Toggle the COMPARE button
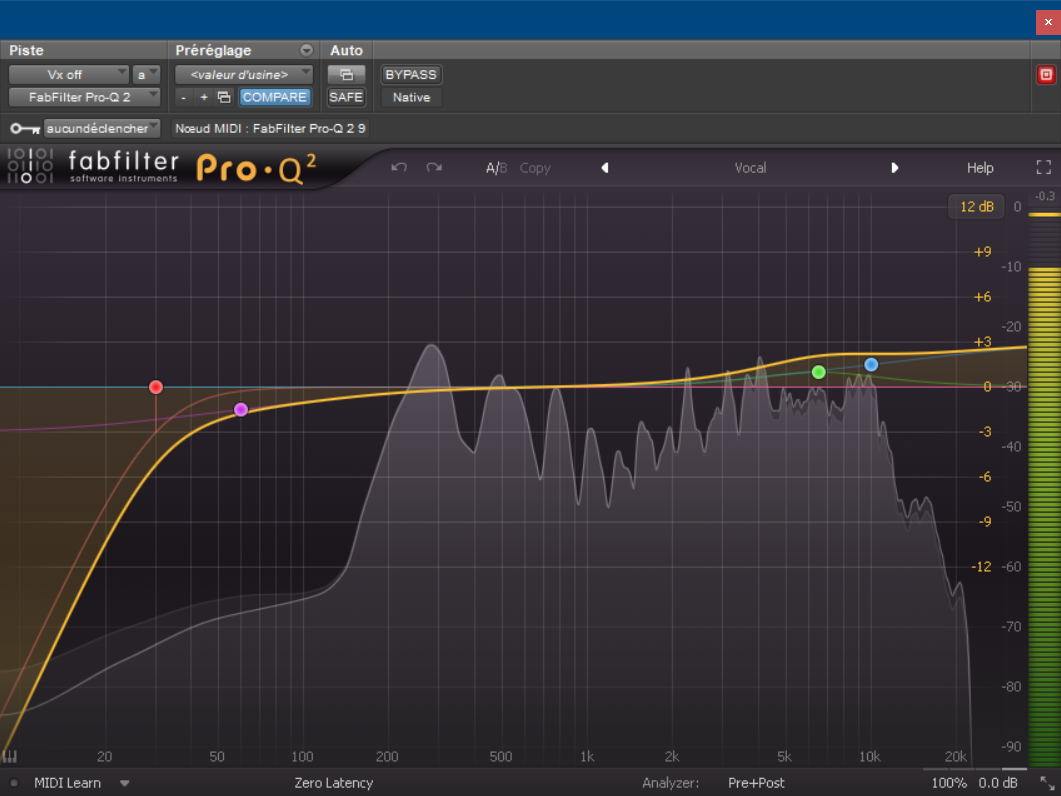 click(275, 97)
